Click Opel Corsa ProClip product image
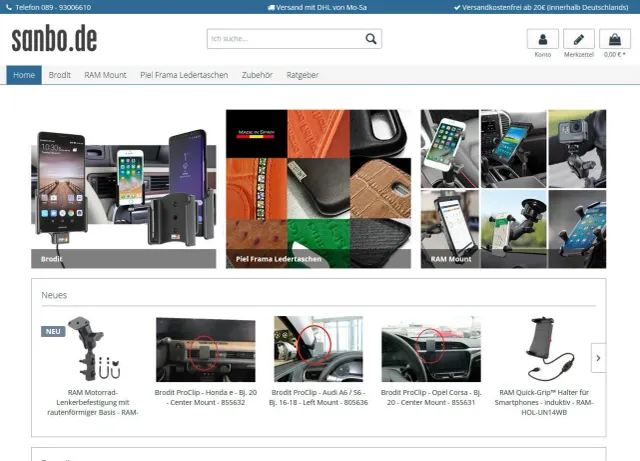Screen dimensions: 640x461 pyautogui.click(x=431, y=350)
